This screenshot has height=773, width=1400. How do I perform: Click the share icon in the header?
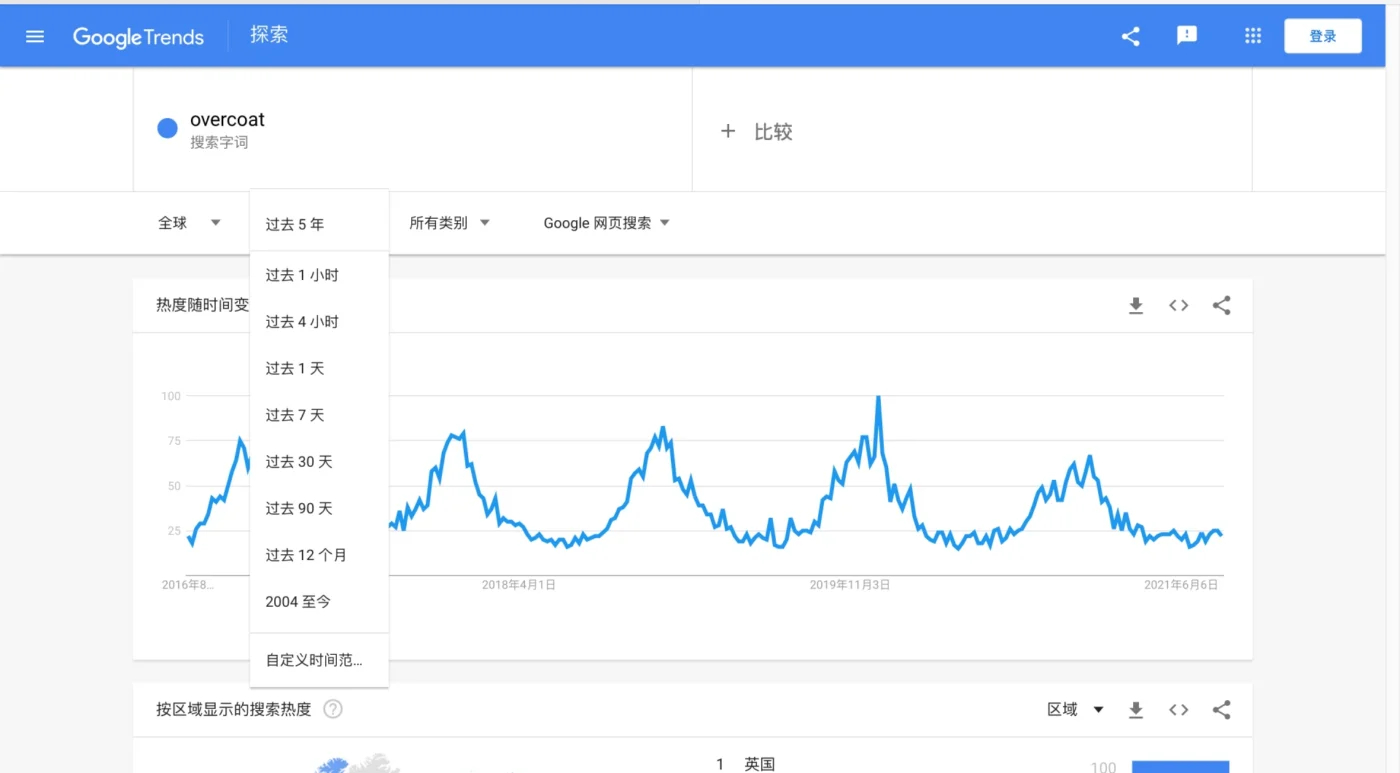point(1131,36)
